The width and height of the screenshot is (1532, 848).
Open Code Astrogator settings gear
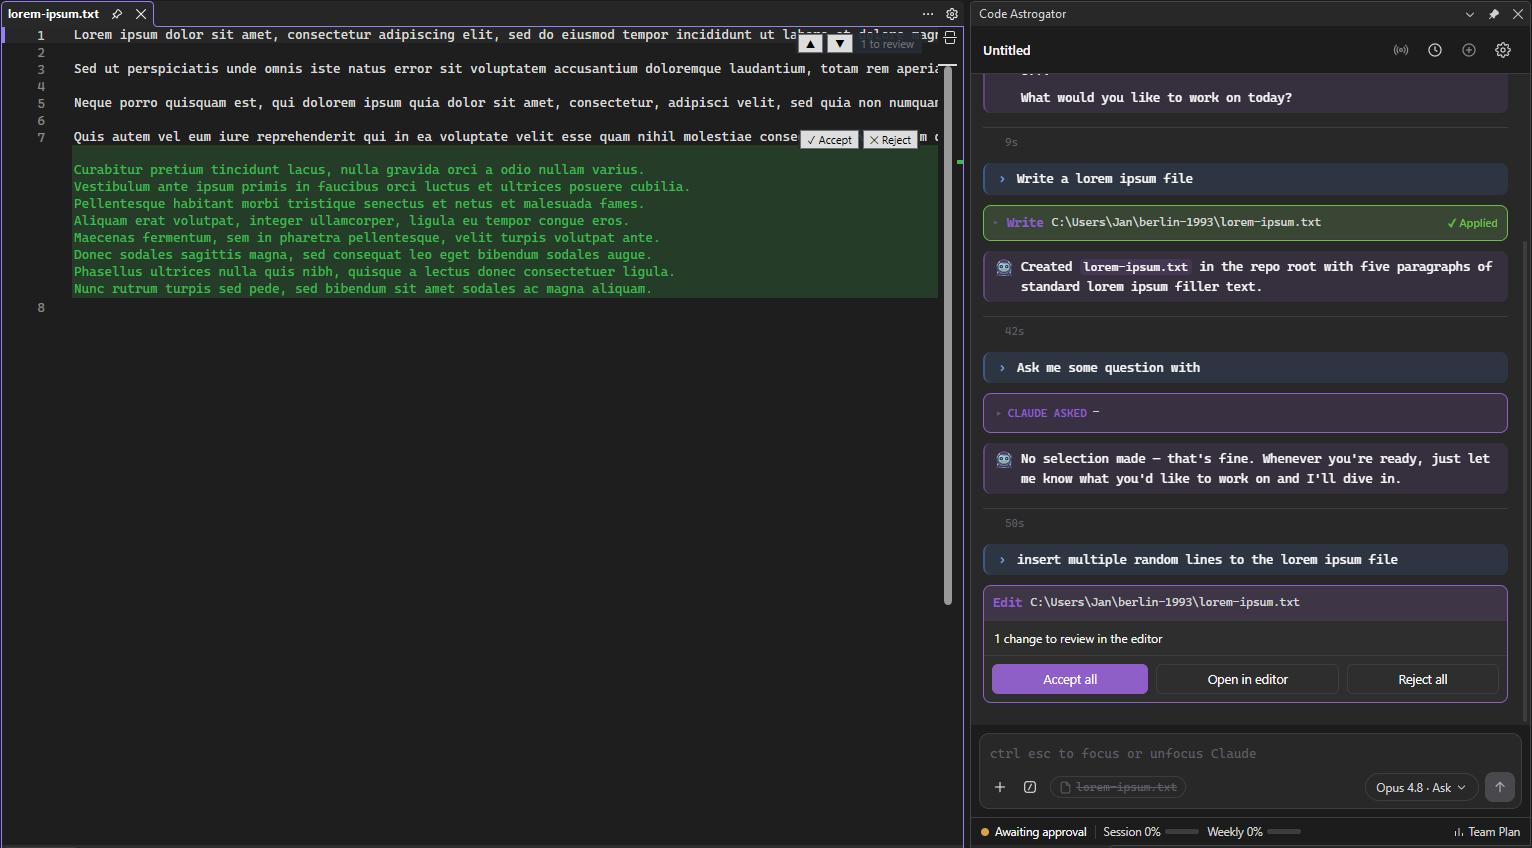(1503, 50)
